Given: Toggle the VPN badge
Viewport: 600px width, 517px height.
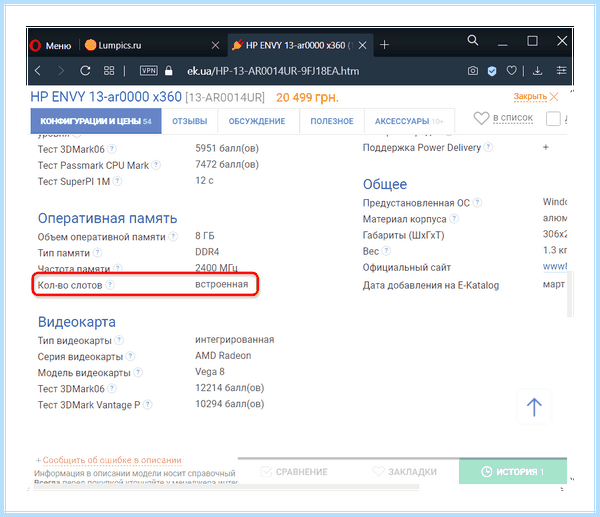Looking at the screenshot, I should tap(148, 71).
